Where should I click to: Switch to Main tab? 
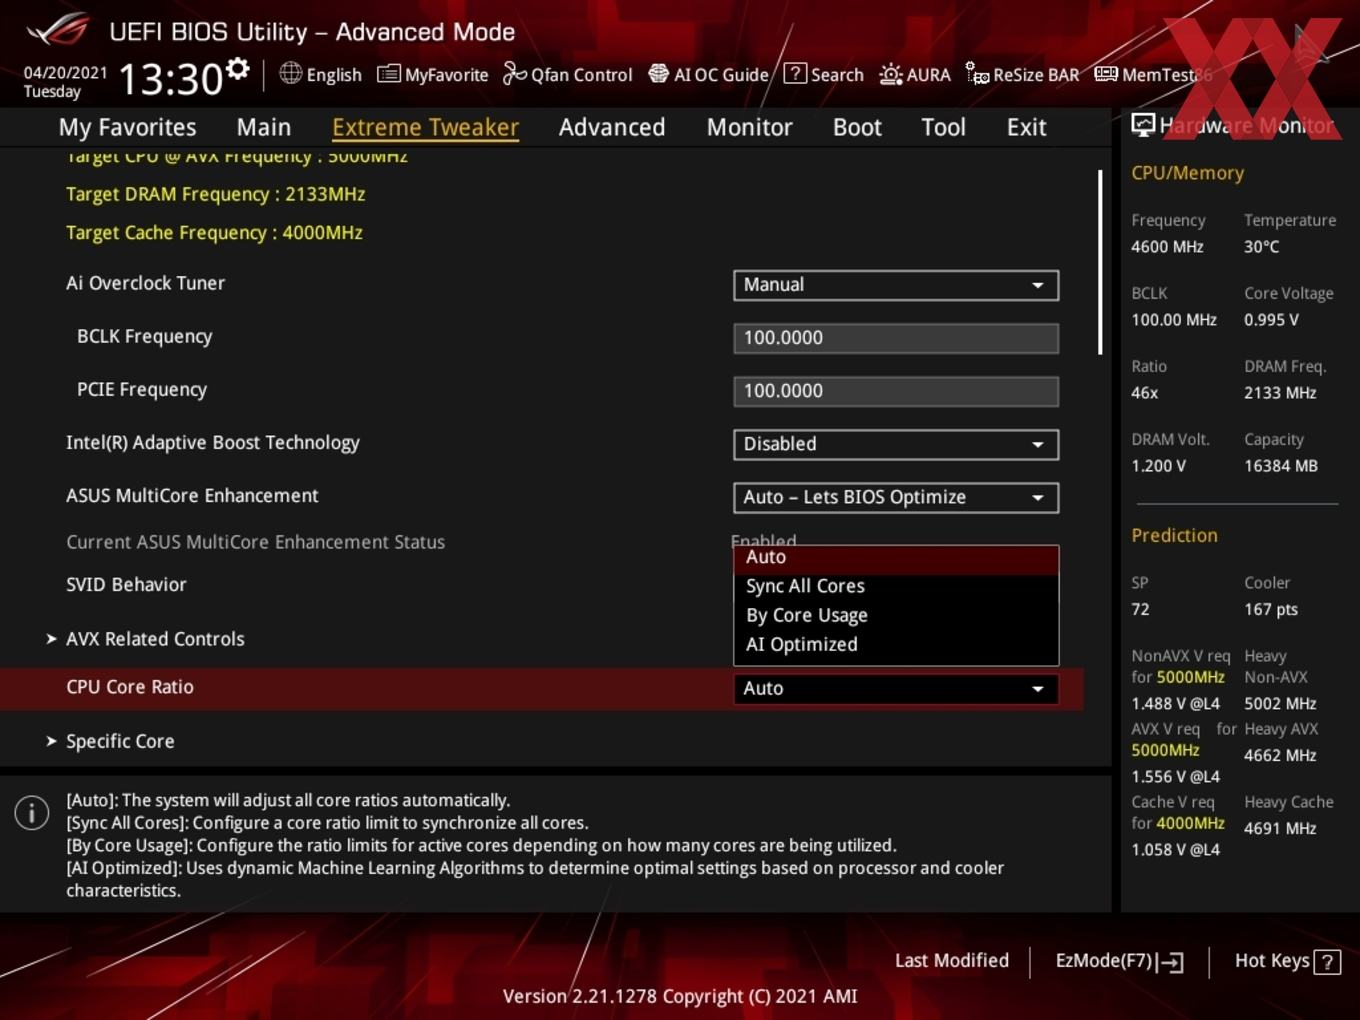coord(264,127)
